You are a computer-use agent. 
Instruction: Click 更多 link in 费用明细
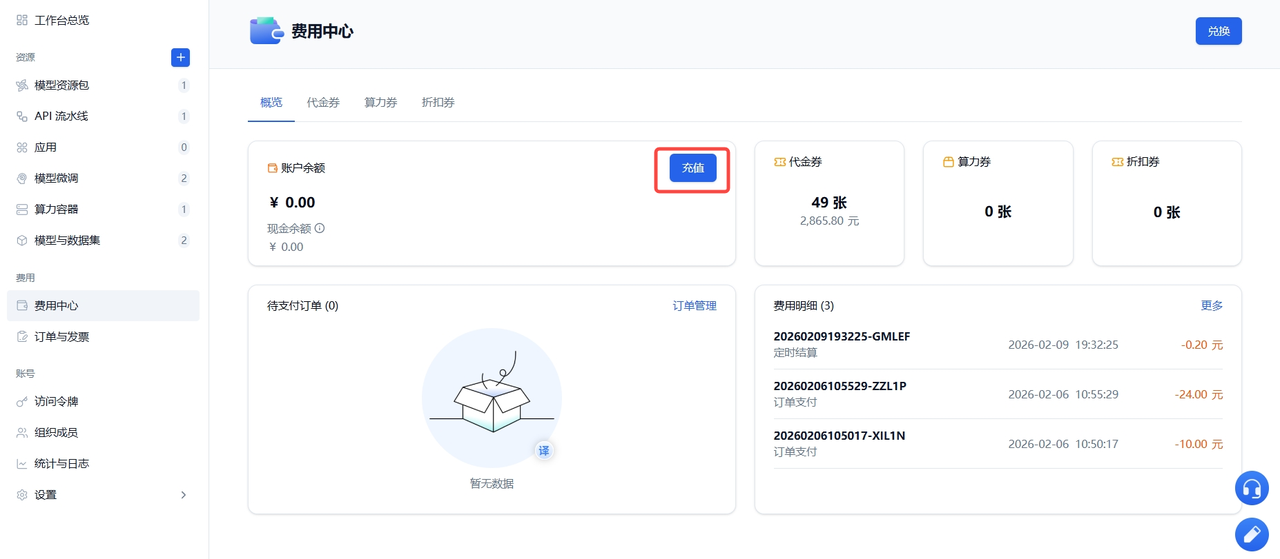click(x=1211, y=305)
